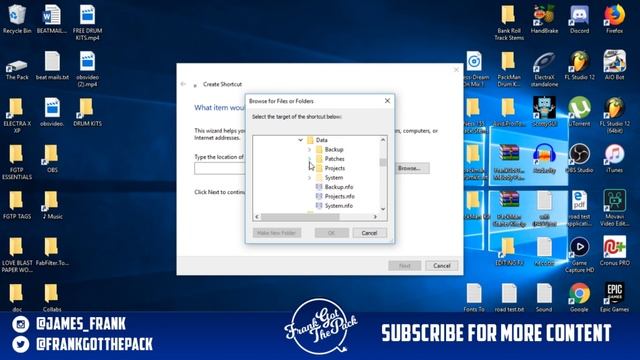
Task: Select the Discord desktop icon
Action: click(x=579, y=20)
